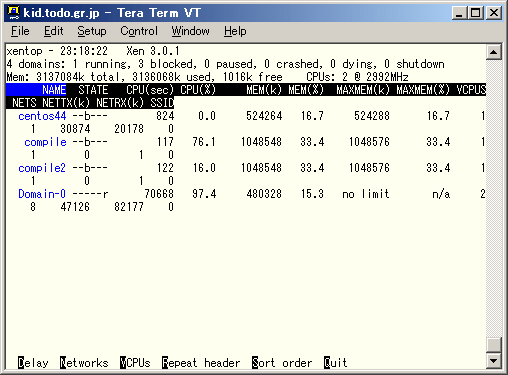
Task: Click the Networks option in xentop footer
Action: coord(84,363)
